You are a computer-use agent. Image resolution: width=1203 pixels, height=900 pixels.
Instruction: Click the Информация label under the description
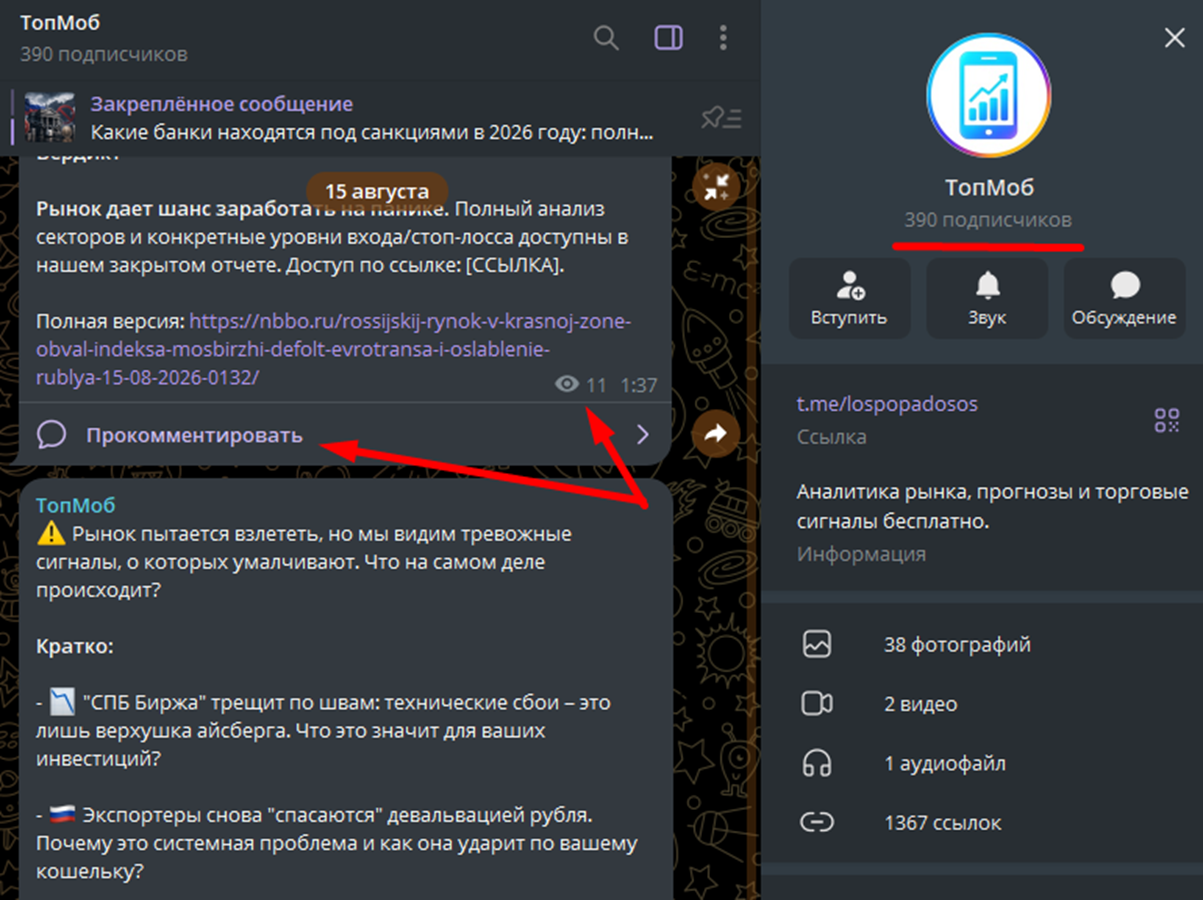pos(861,554)
